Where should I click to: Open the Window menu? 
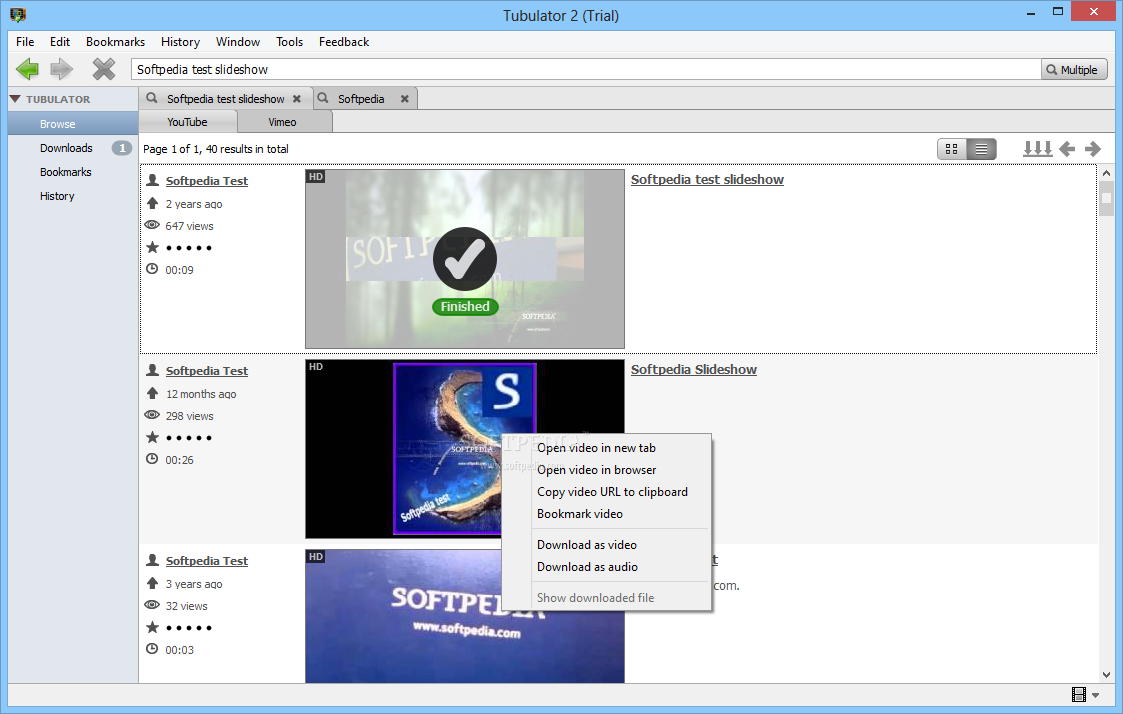tap(238, 42)
